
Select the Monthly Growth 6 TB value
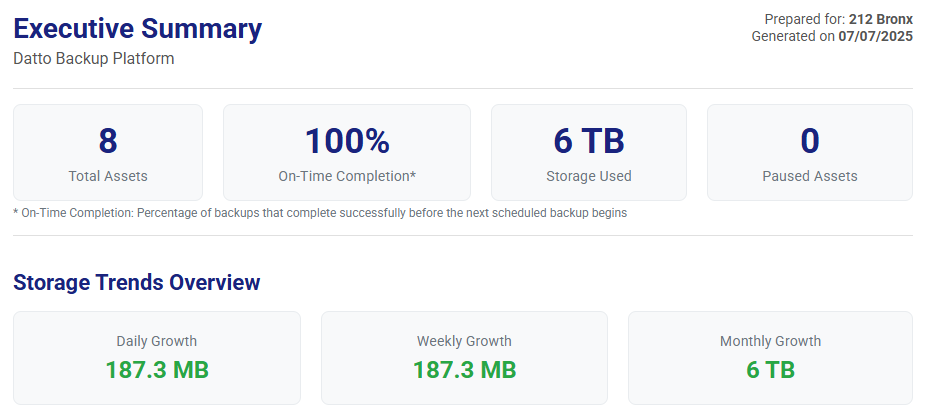pos(770,370)
